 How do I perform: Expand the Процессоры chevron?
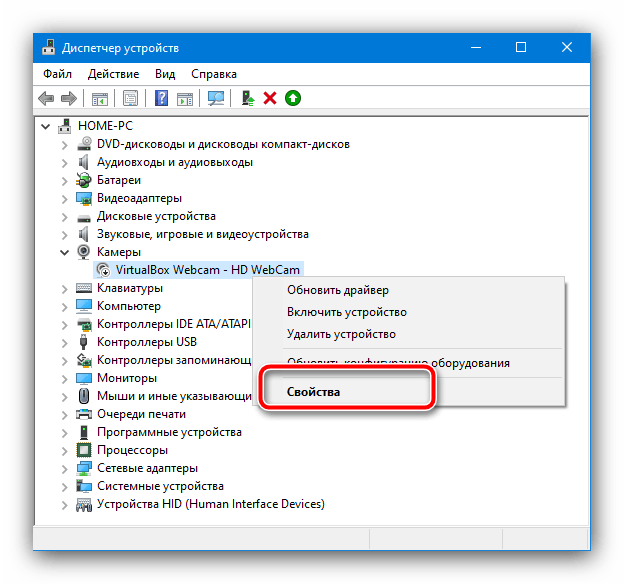[64, 451]
